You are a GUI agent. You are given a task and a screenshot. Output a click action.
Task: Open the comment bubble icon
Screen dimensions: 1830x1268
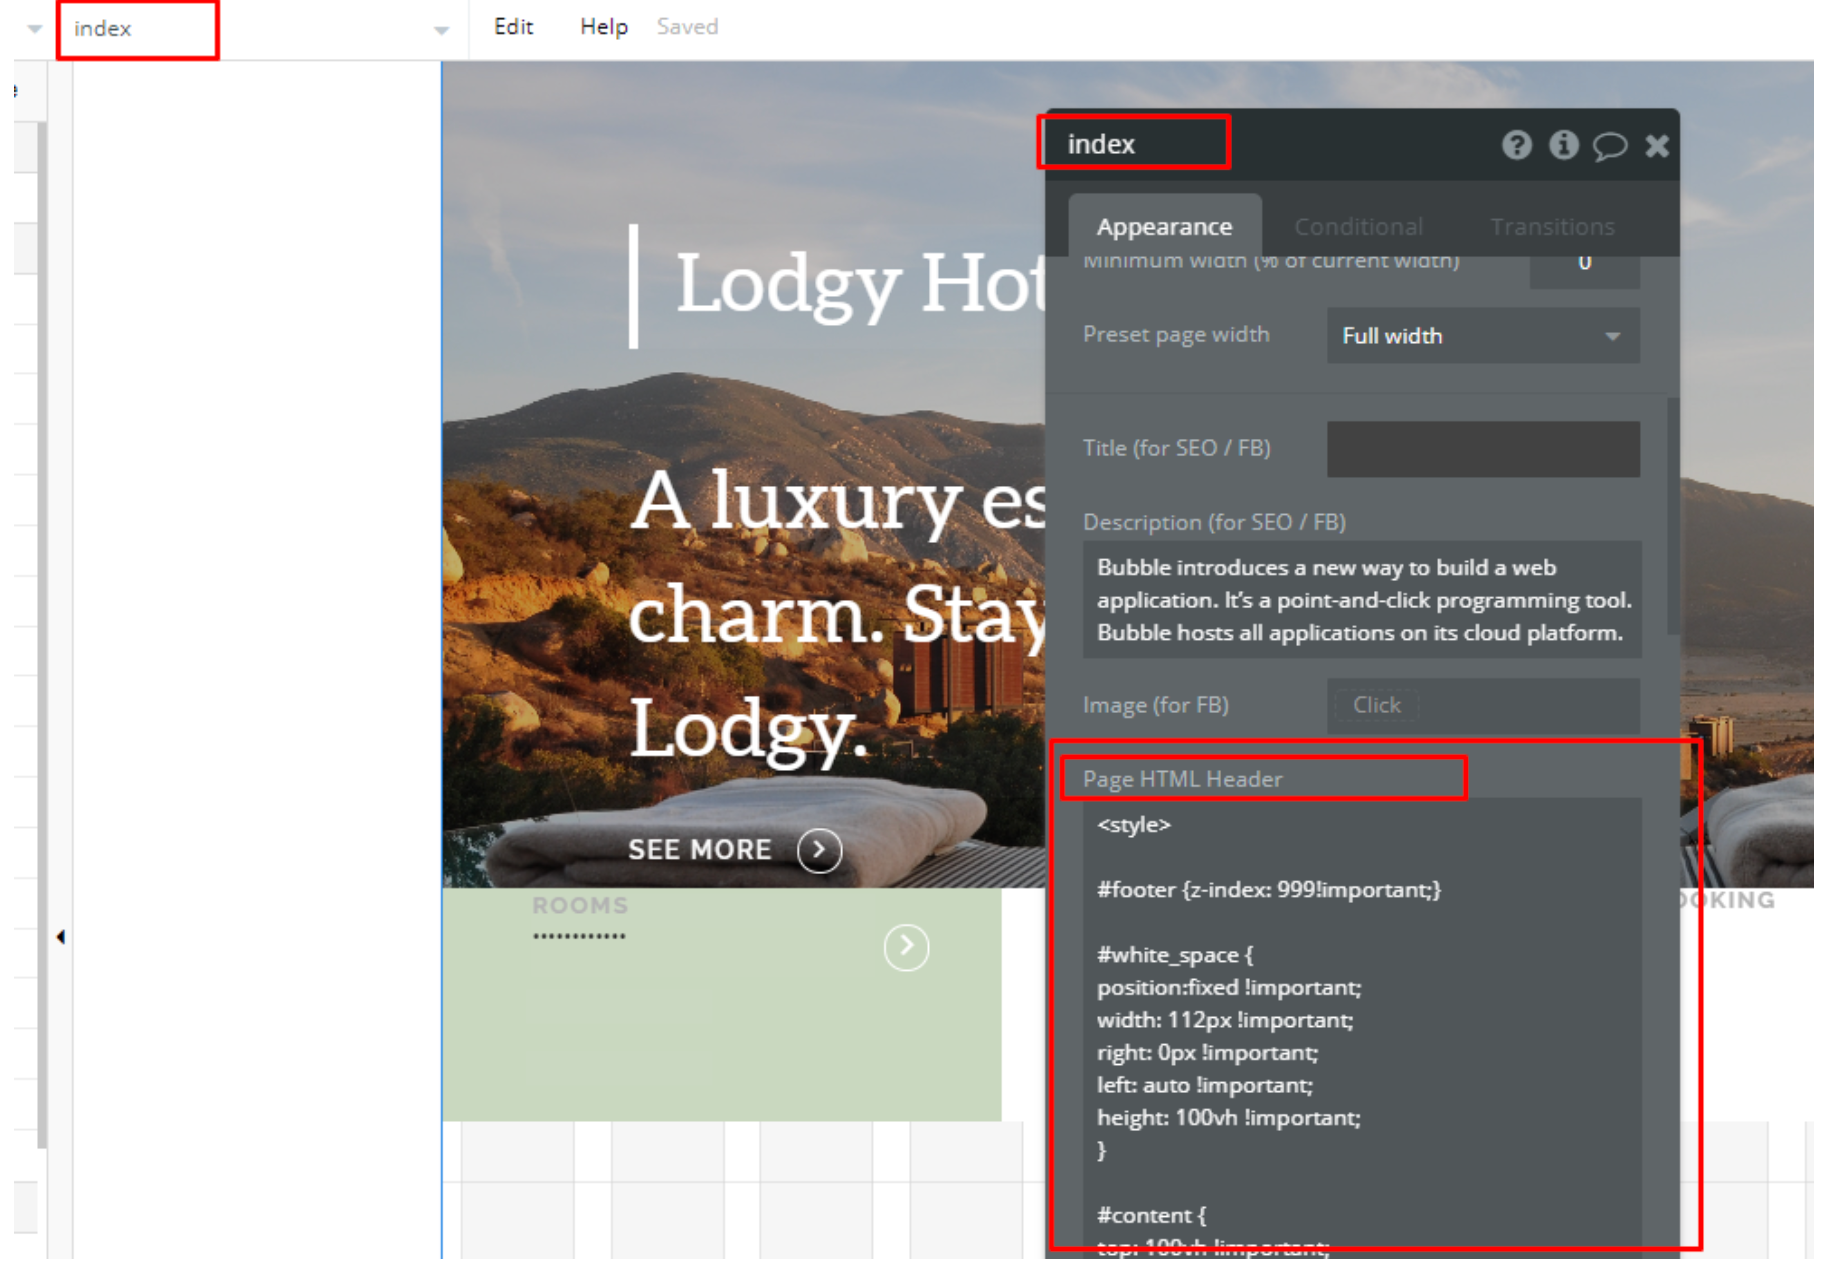pos(1610,146)
